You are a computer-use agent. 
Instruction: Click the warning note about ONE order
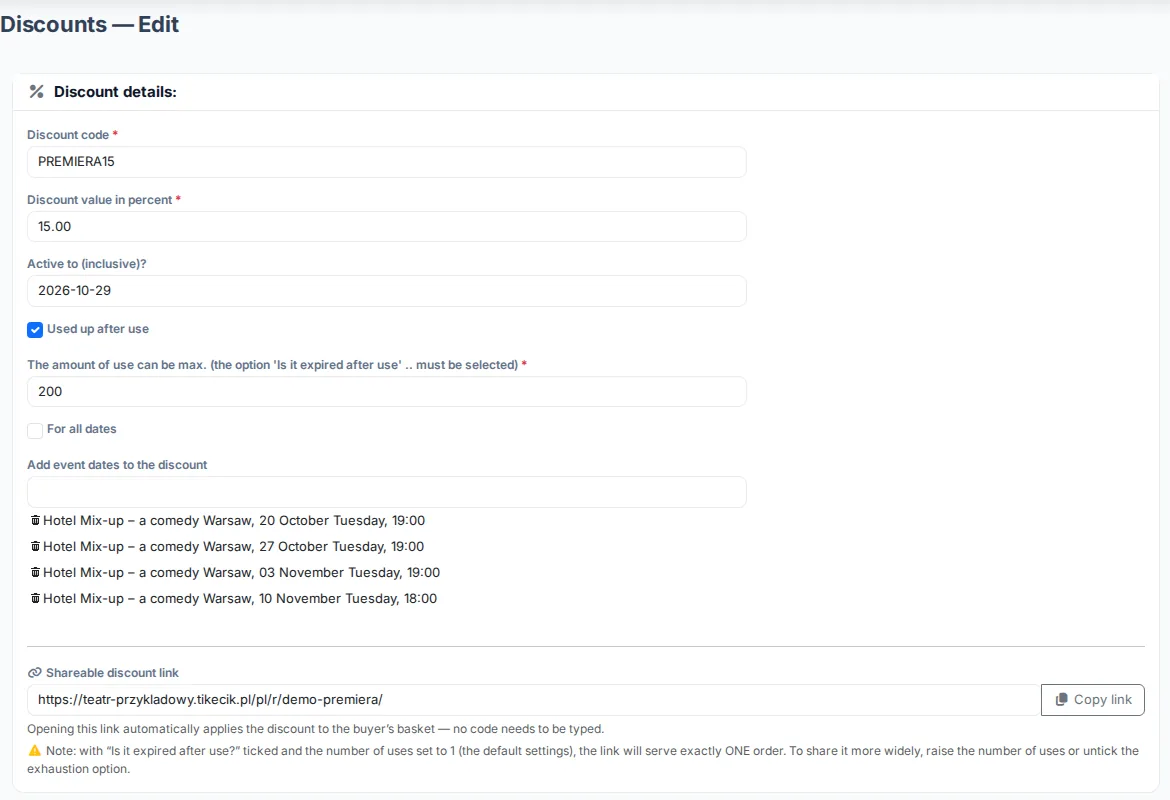584,760
